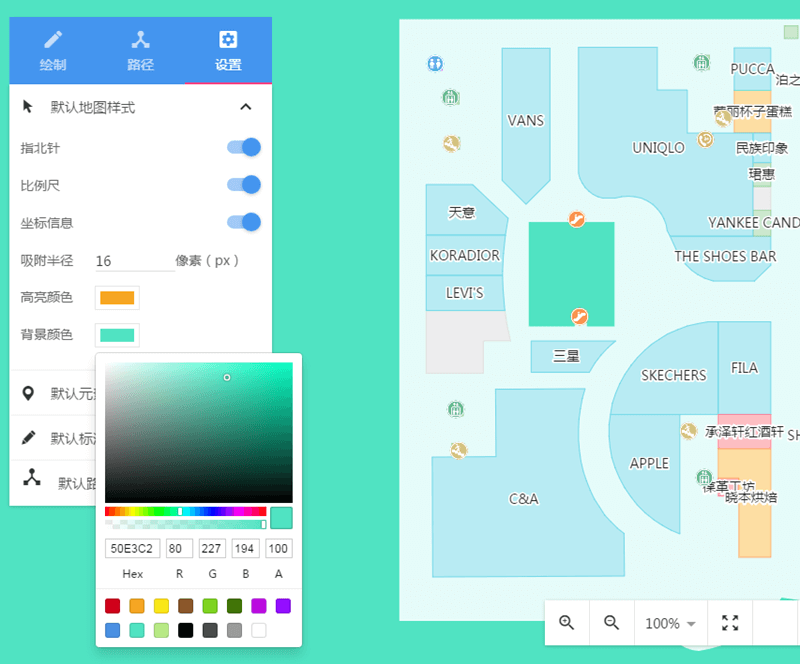800x664 pixels.
Task: Click the orange icon on the green square's top edge
Action: pyautogui.click(x=577, y=219)
